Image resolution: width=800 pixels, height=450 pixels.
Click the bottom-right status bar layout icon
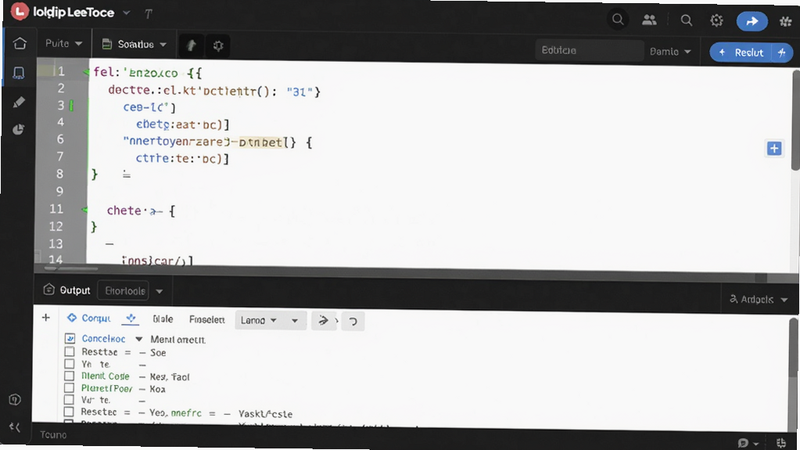click(x=781, y=443)
